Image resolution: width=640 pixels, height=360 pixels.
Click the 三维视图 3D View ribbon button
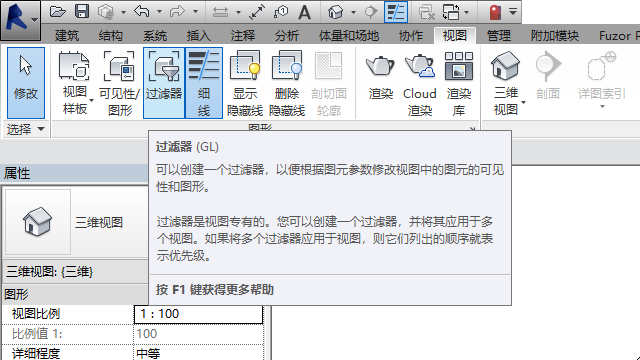tap(506, 82)
